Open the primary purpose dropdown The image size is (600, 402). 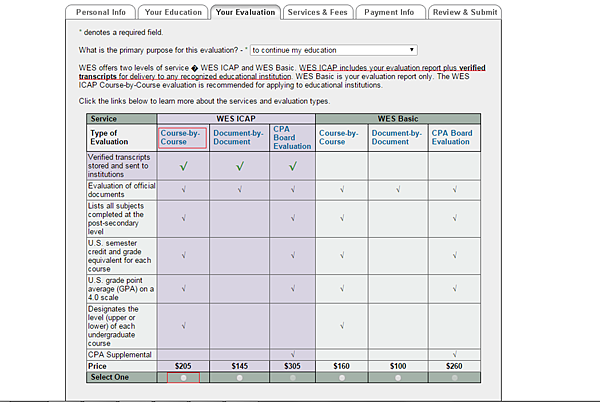334,50
